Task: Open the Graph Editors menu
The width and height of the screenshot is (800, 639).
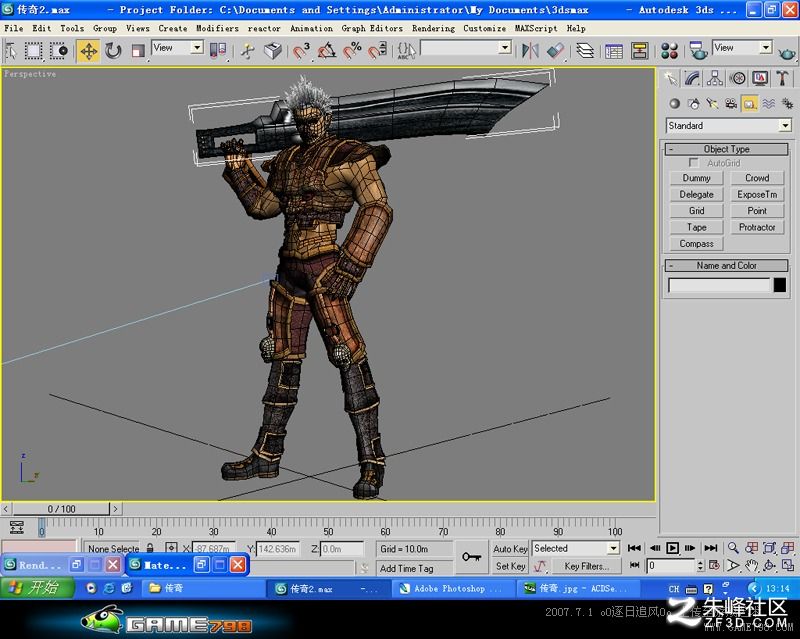Action: click(x=372, y=28)
